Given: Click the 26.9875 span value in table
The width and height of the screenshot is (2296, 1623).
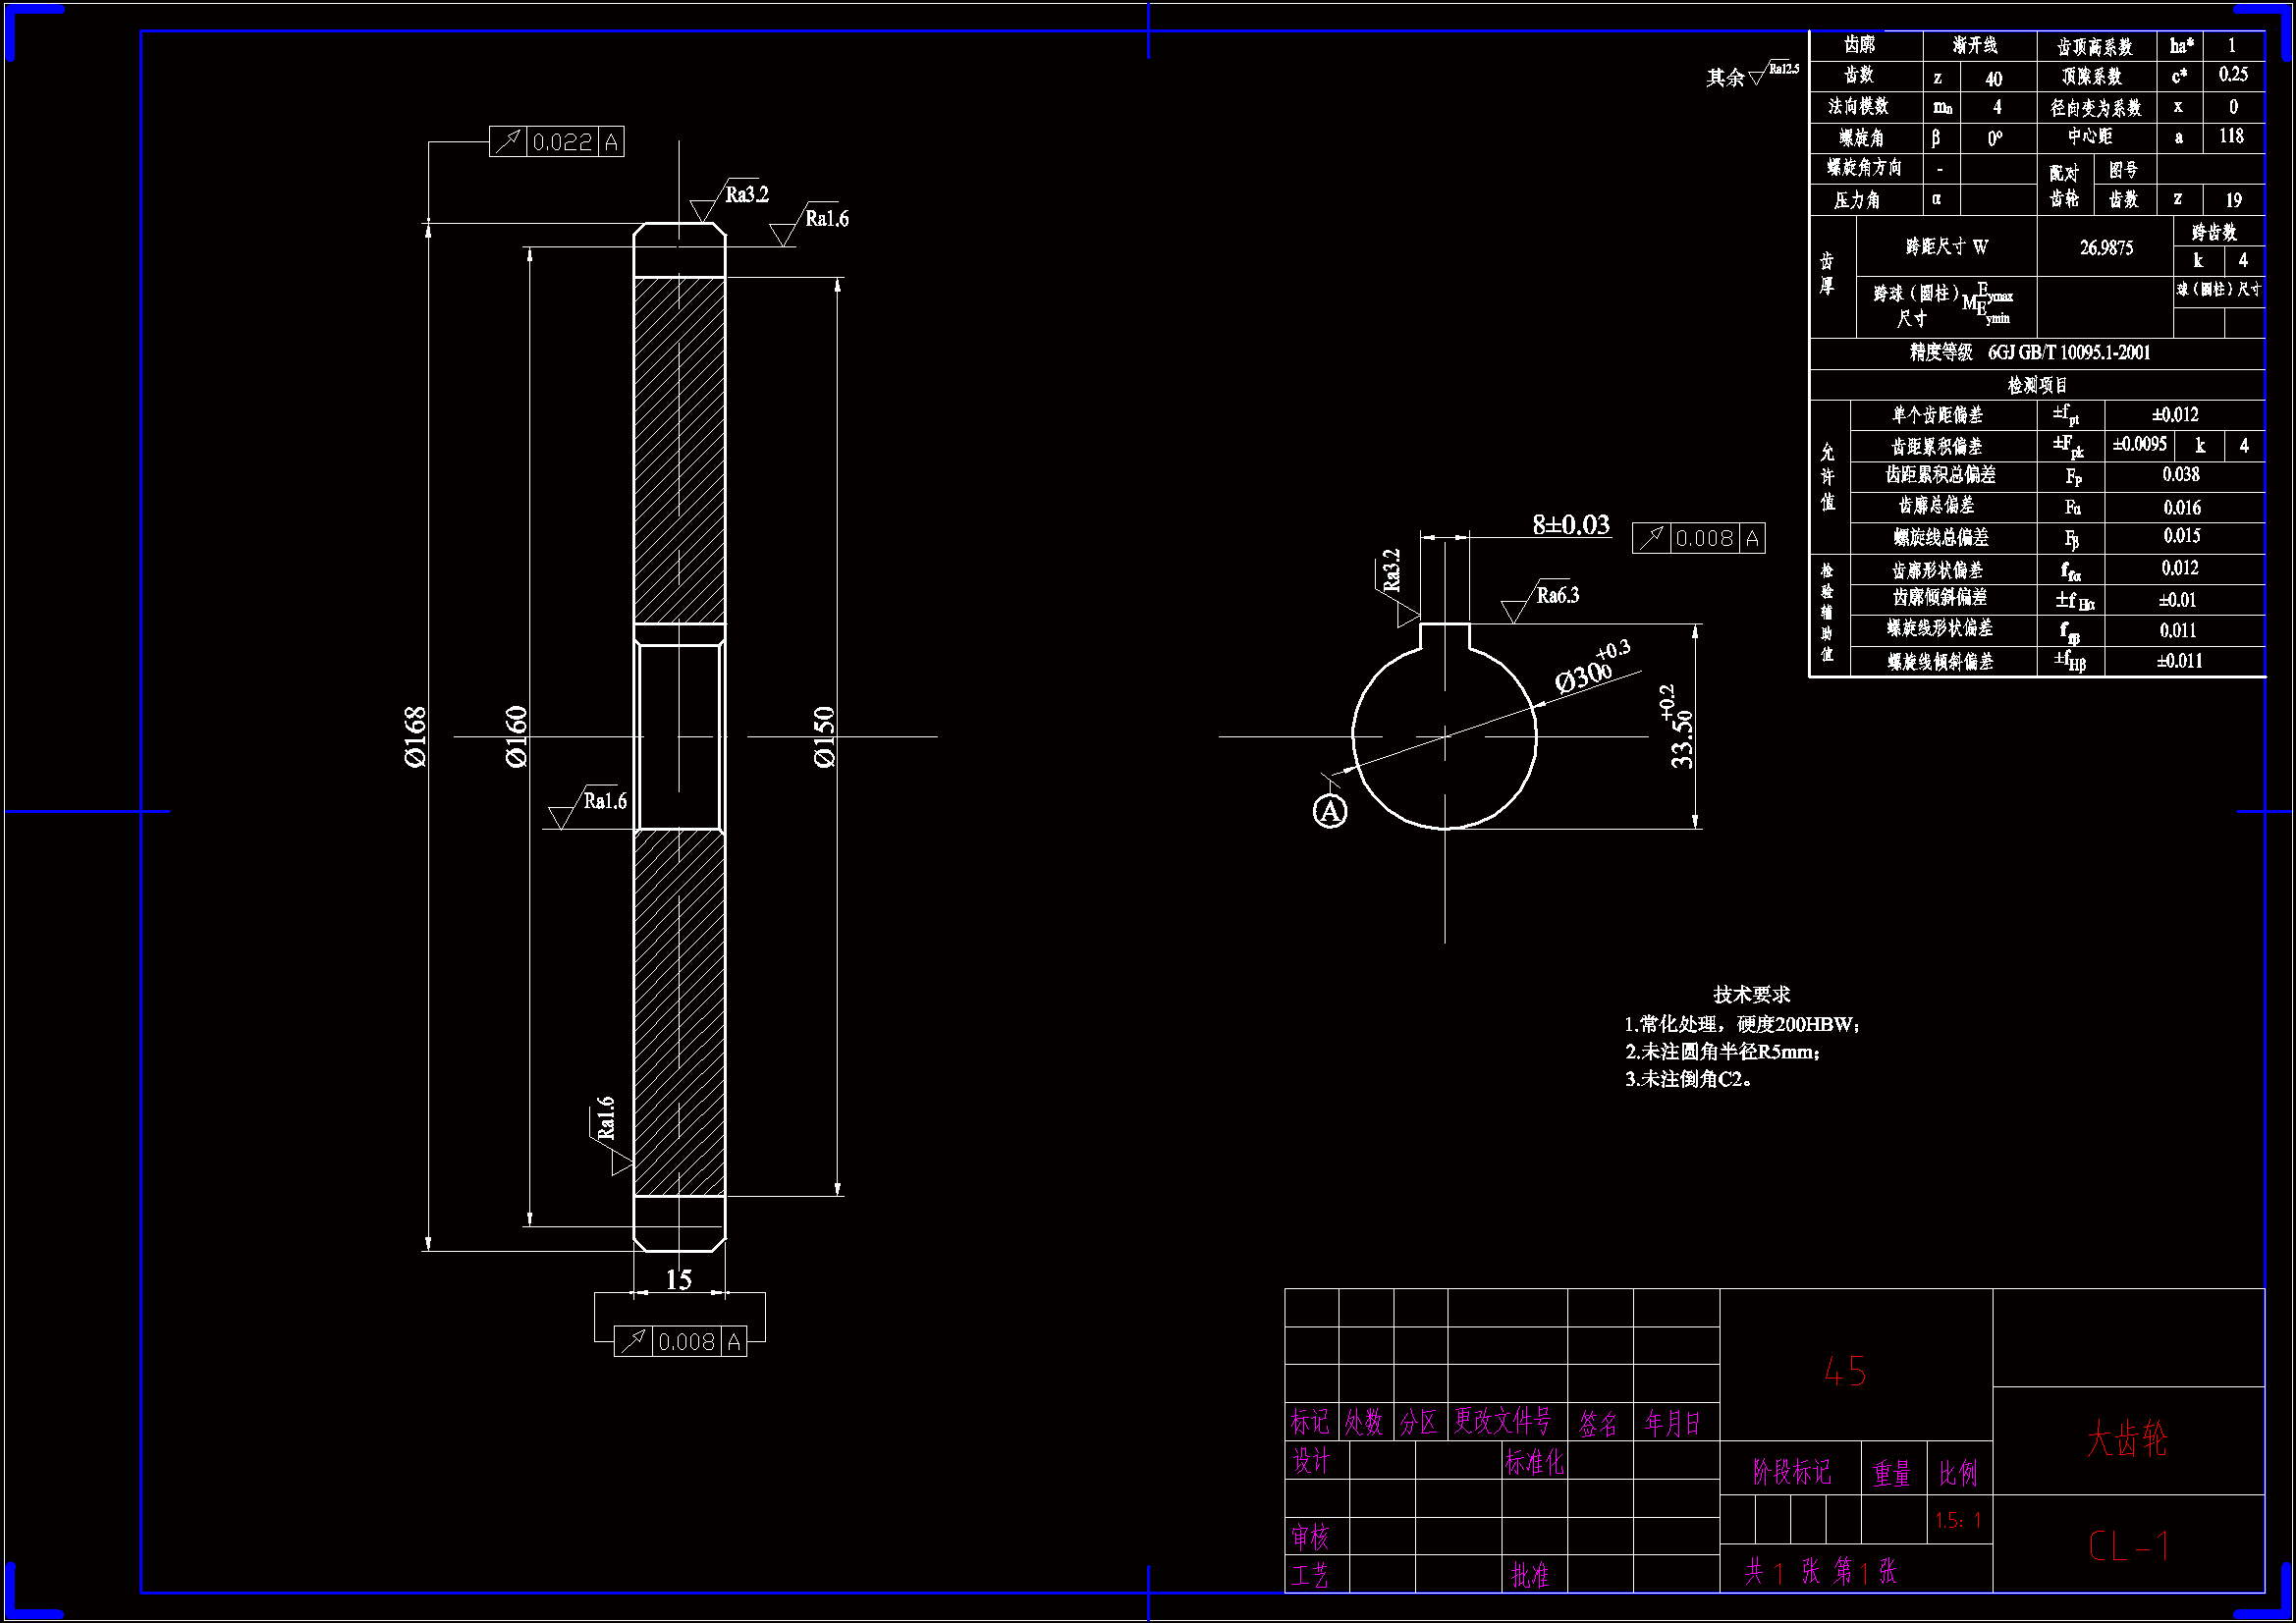Looking at the screenshot, I should point(2106,247).
